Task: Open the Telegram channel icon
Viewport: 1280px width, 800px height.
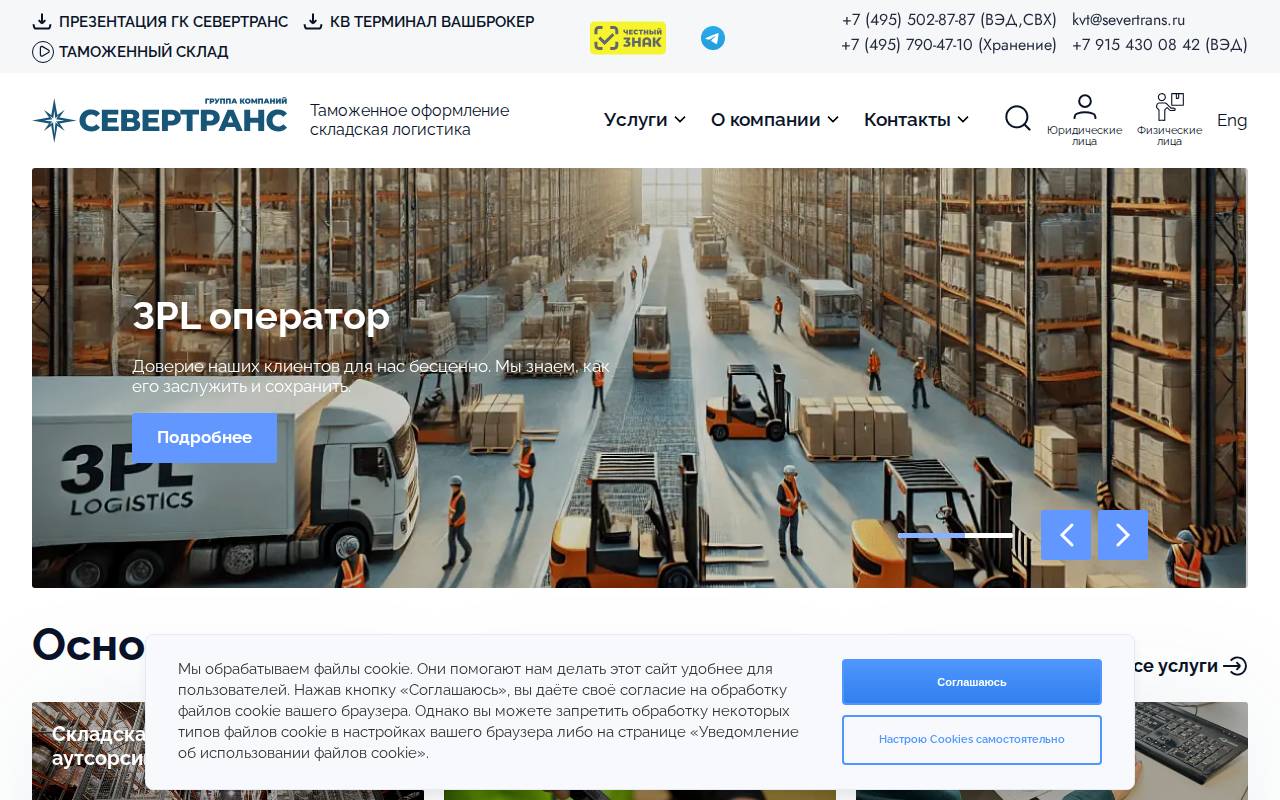Action: pyautogui.click(x=713, y=38)
